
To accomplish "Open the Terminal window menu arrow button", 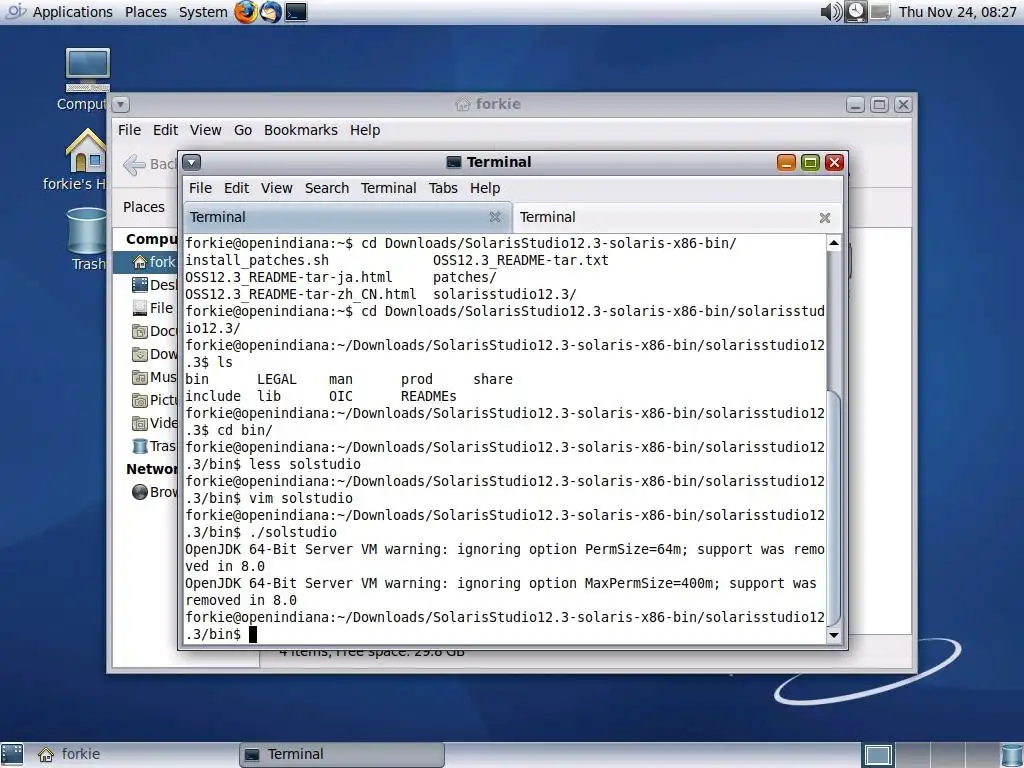I will point(191,162).
